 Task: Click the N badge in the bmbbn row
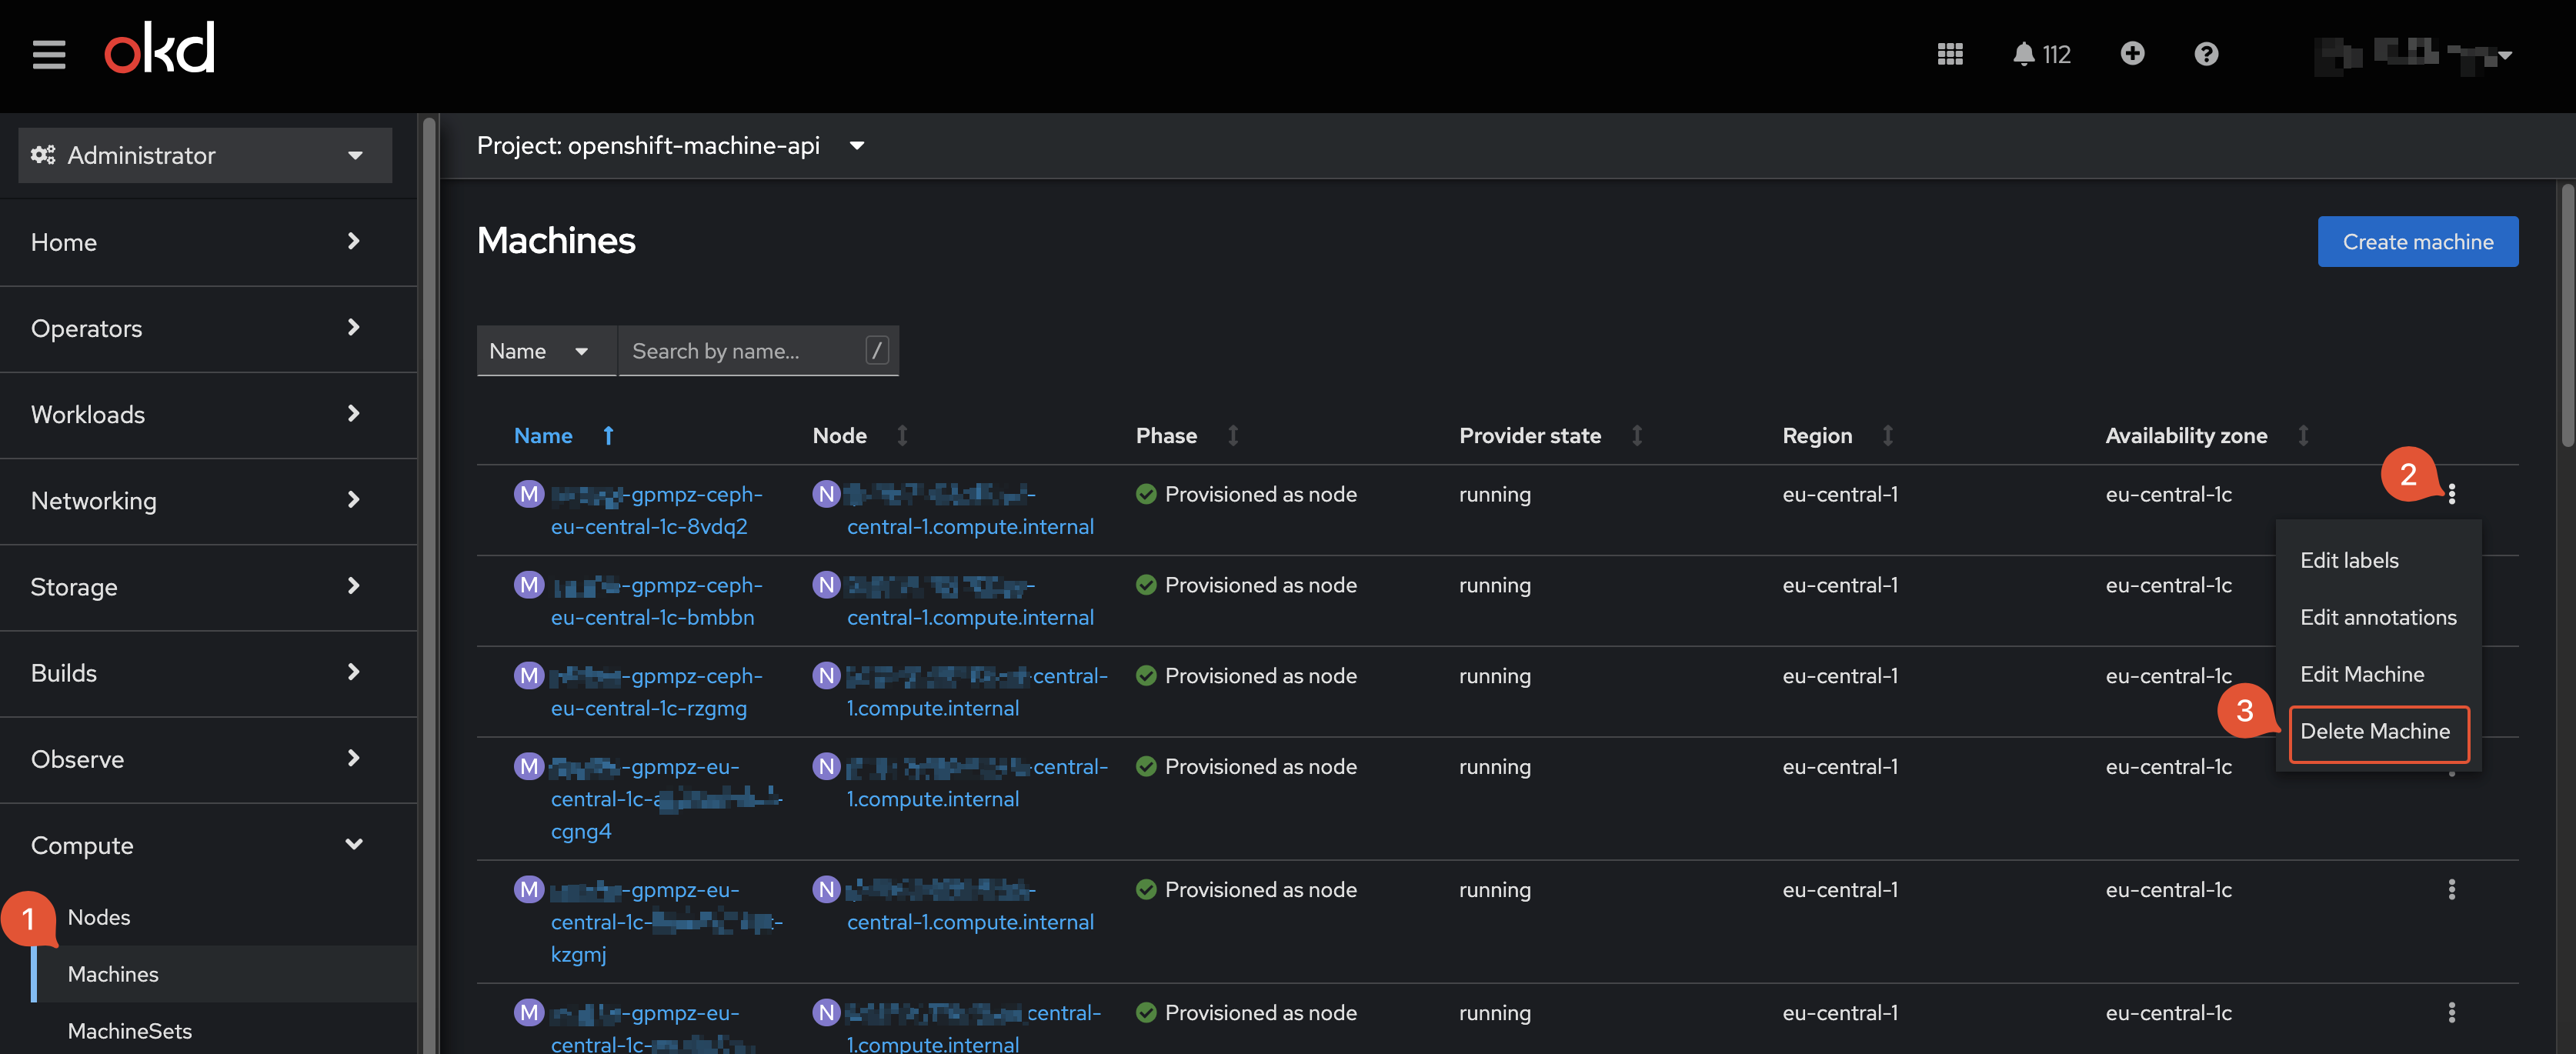point(826,585)
